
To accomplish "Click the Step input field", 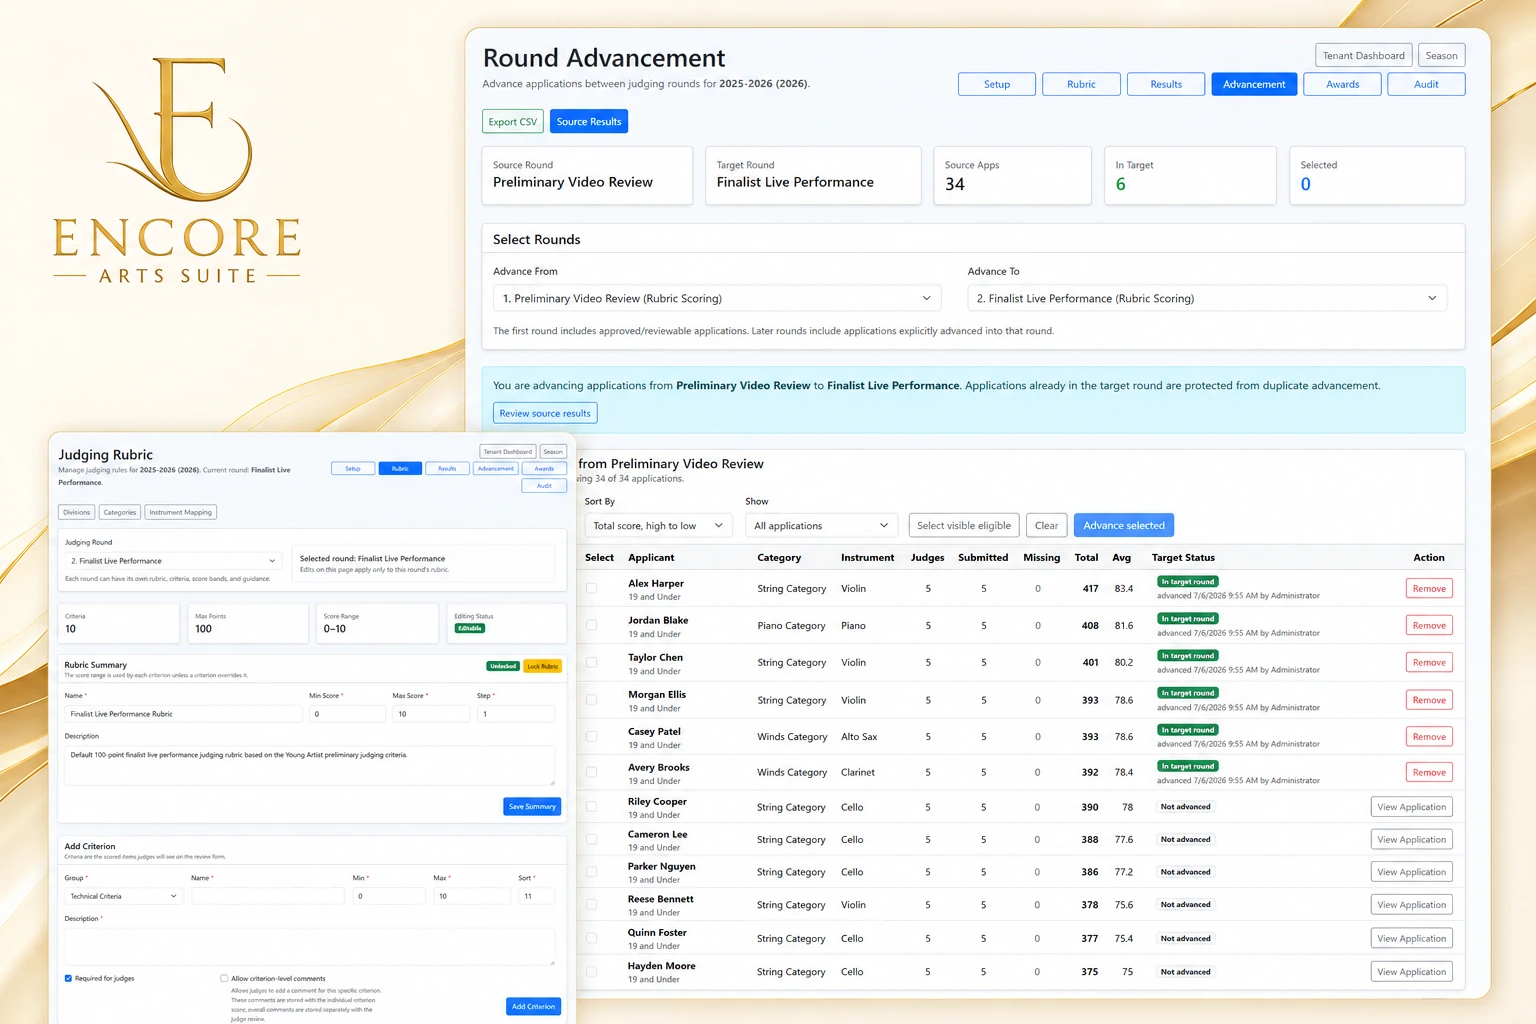I will [516, 714].
